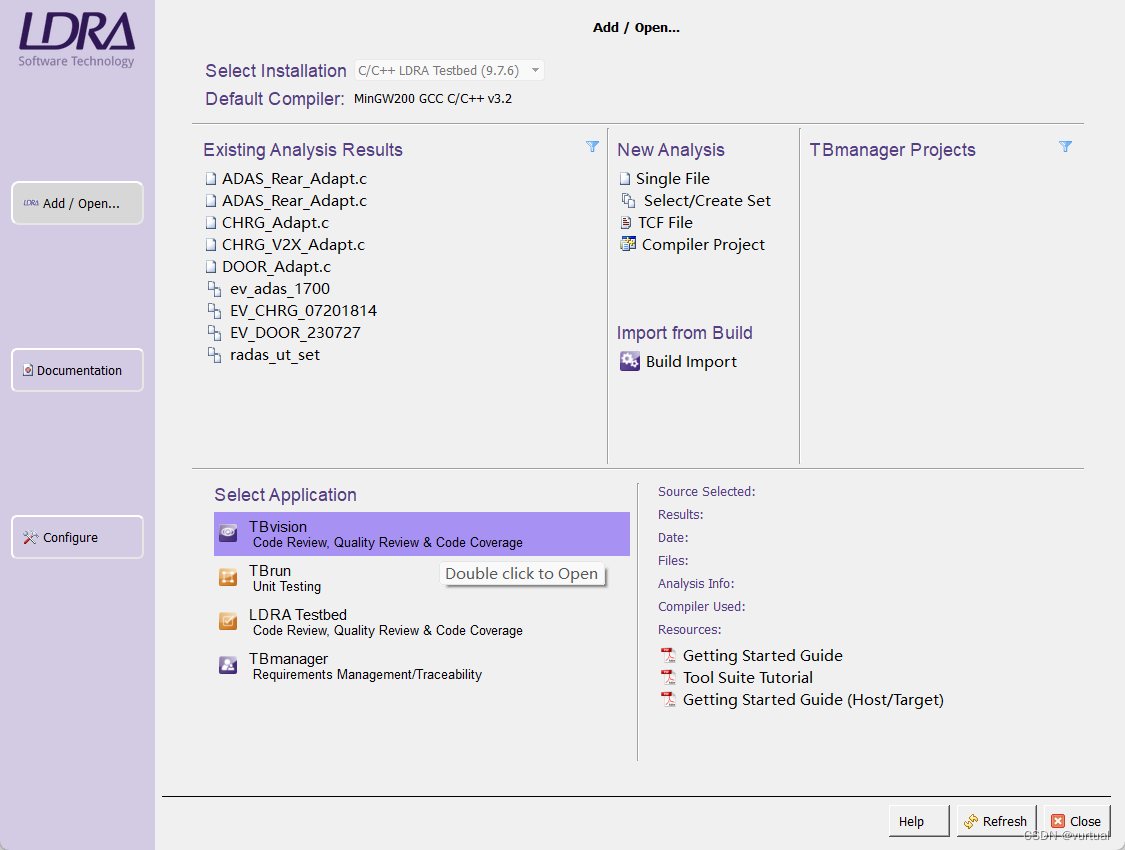The height and width of the screenshot is (850, 1125).
Task: Click the Default Compiler value MinGW200 GCC
Action: point(433,99)
